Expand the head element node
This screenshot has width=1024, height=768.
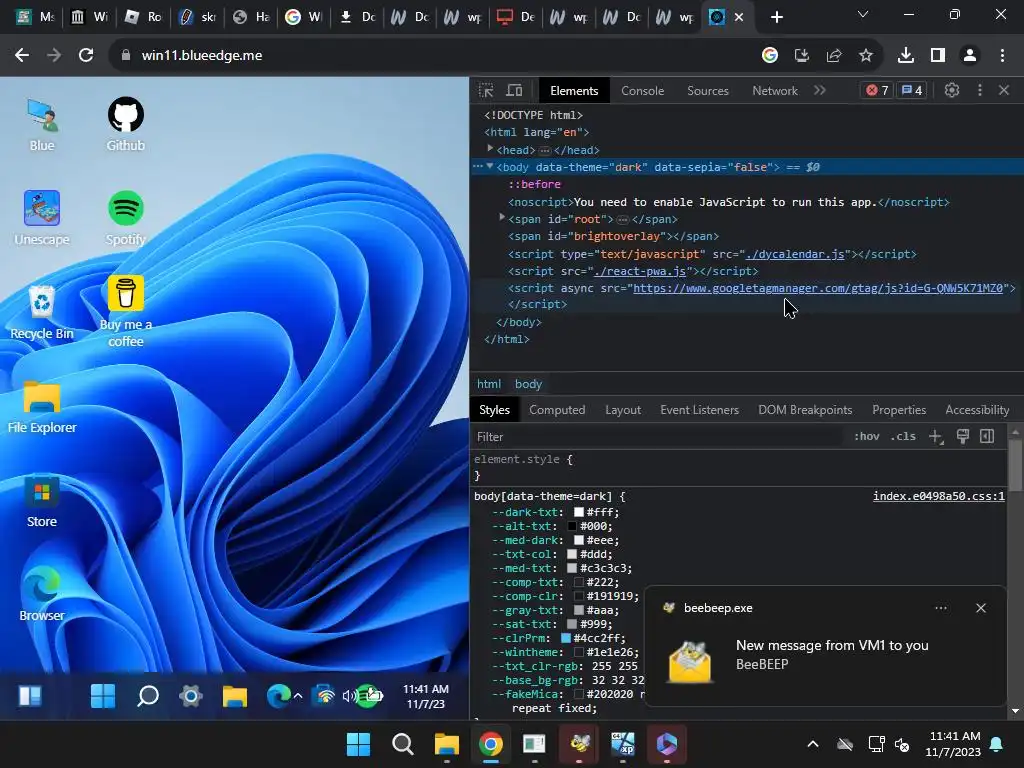pos(490,149)
